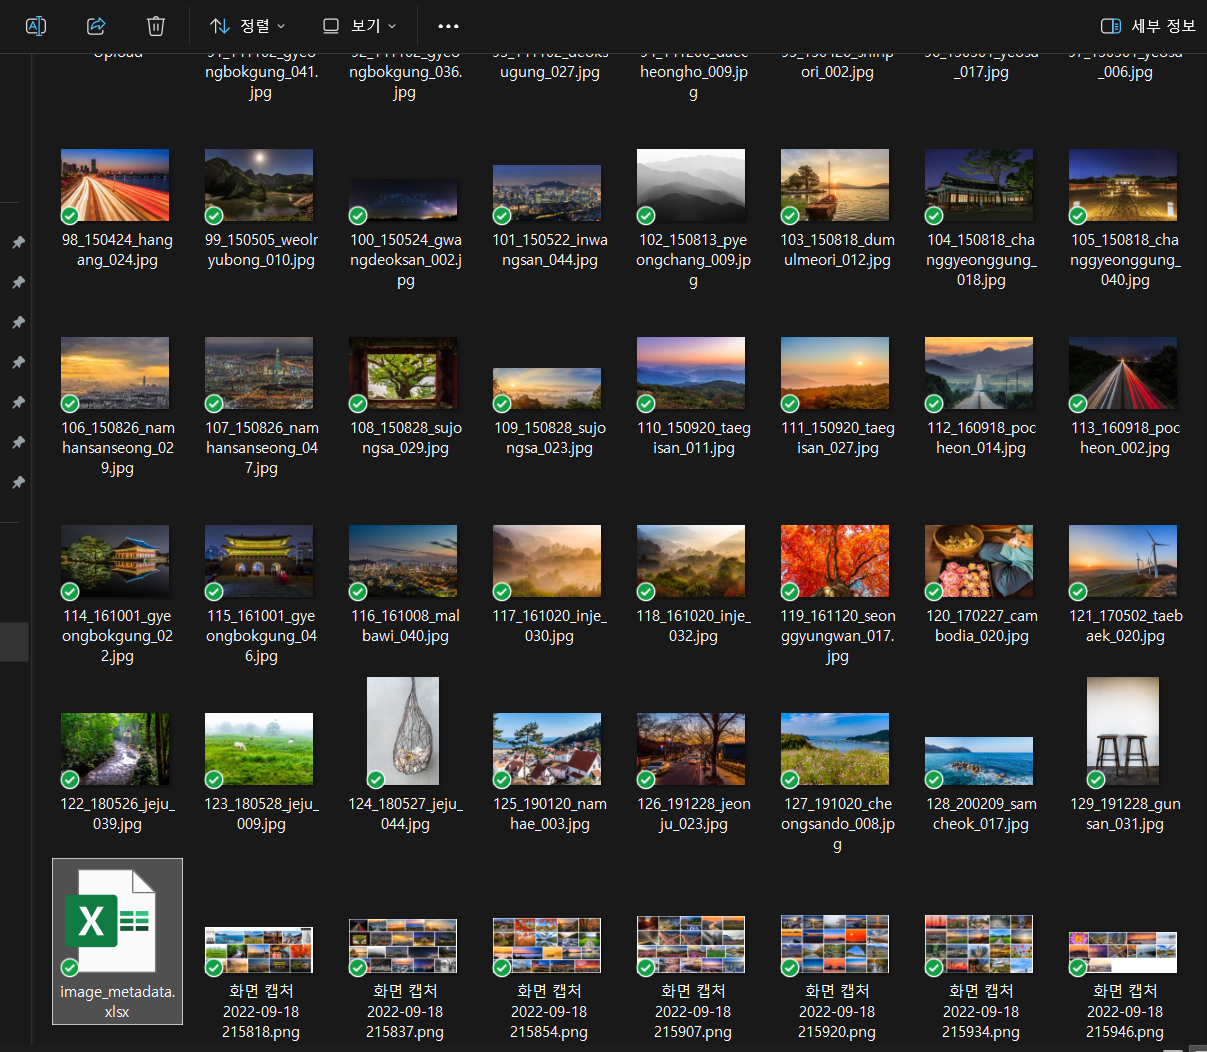Screen dimensions: 1207x1052
Task: Click the green sync check on 109_150828_sujongsa_023.jpg
Action: click(x=502, y=403)
